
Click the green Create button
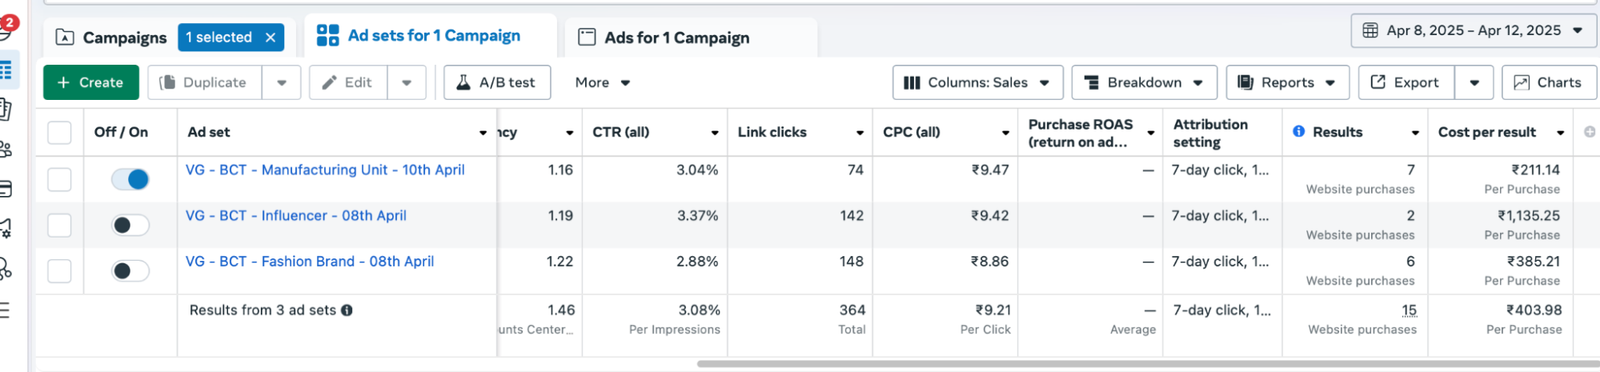[x=90, y=82]
